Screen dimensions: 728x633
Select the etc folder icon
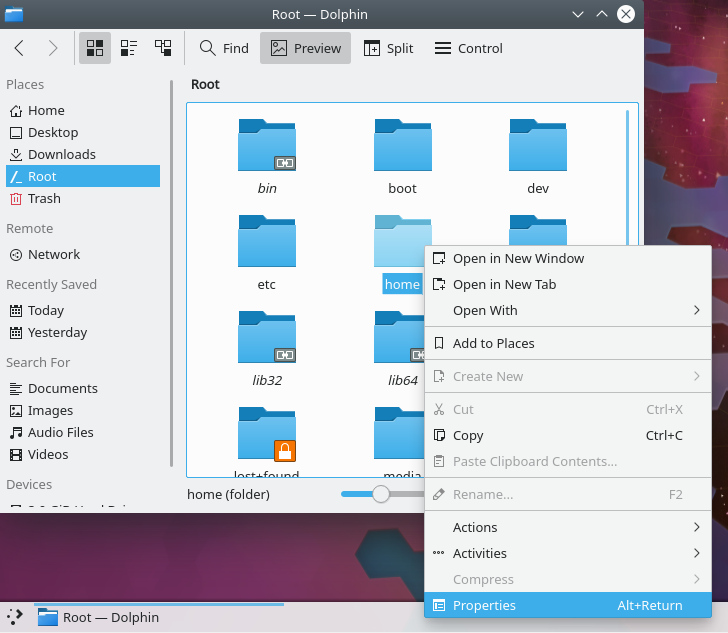(267, 241)
